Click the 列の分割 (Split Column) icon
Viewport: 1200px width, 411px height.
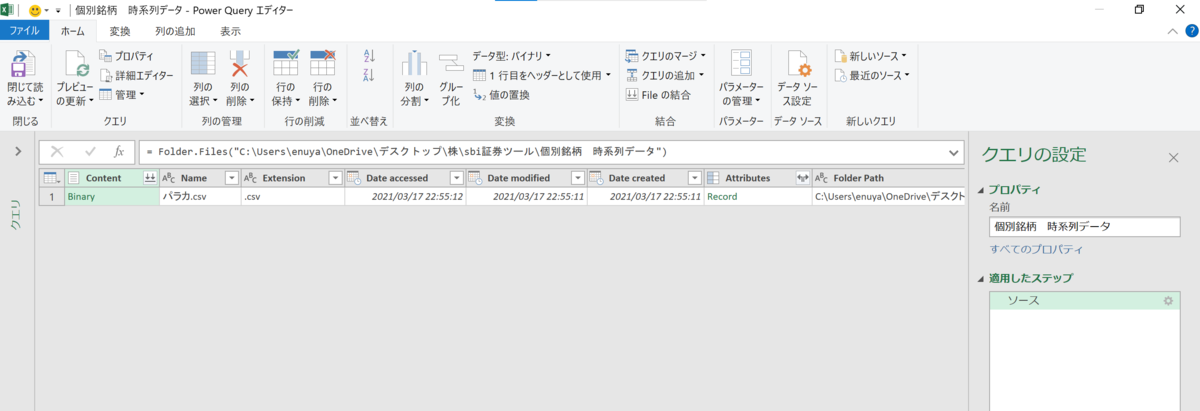coord(413,65)
